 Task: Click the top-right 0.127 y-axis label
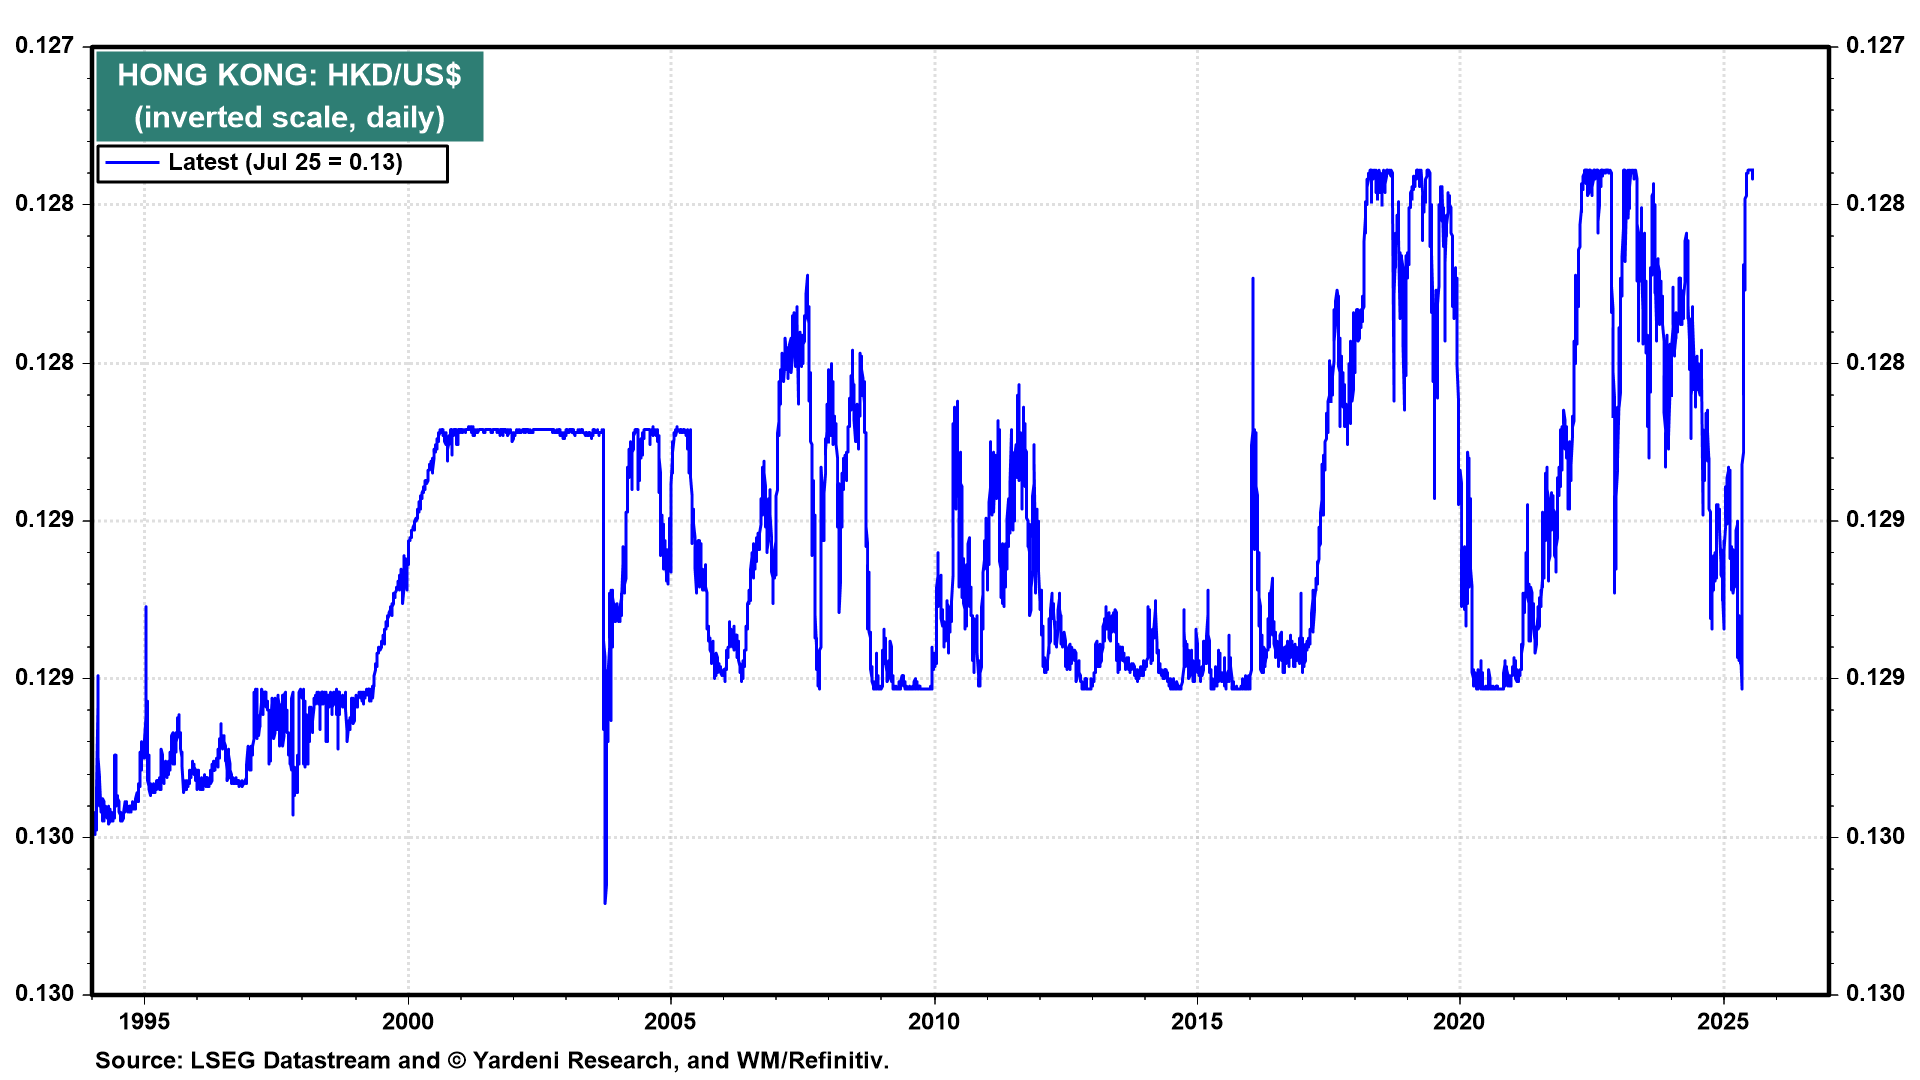click(x=1875, y=46)
